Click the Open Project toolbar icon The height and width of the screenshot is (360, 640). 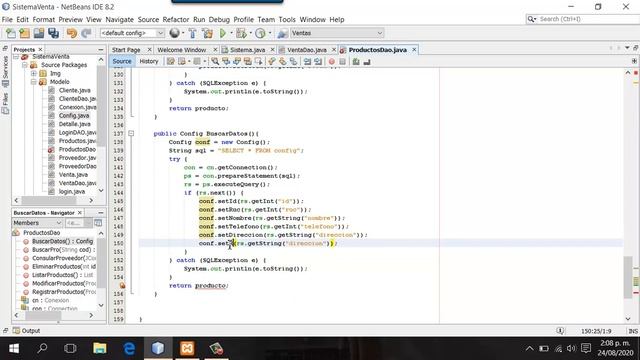point(39,33)
